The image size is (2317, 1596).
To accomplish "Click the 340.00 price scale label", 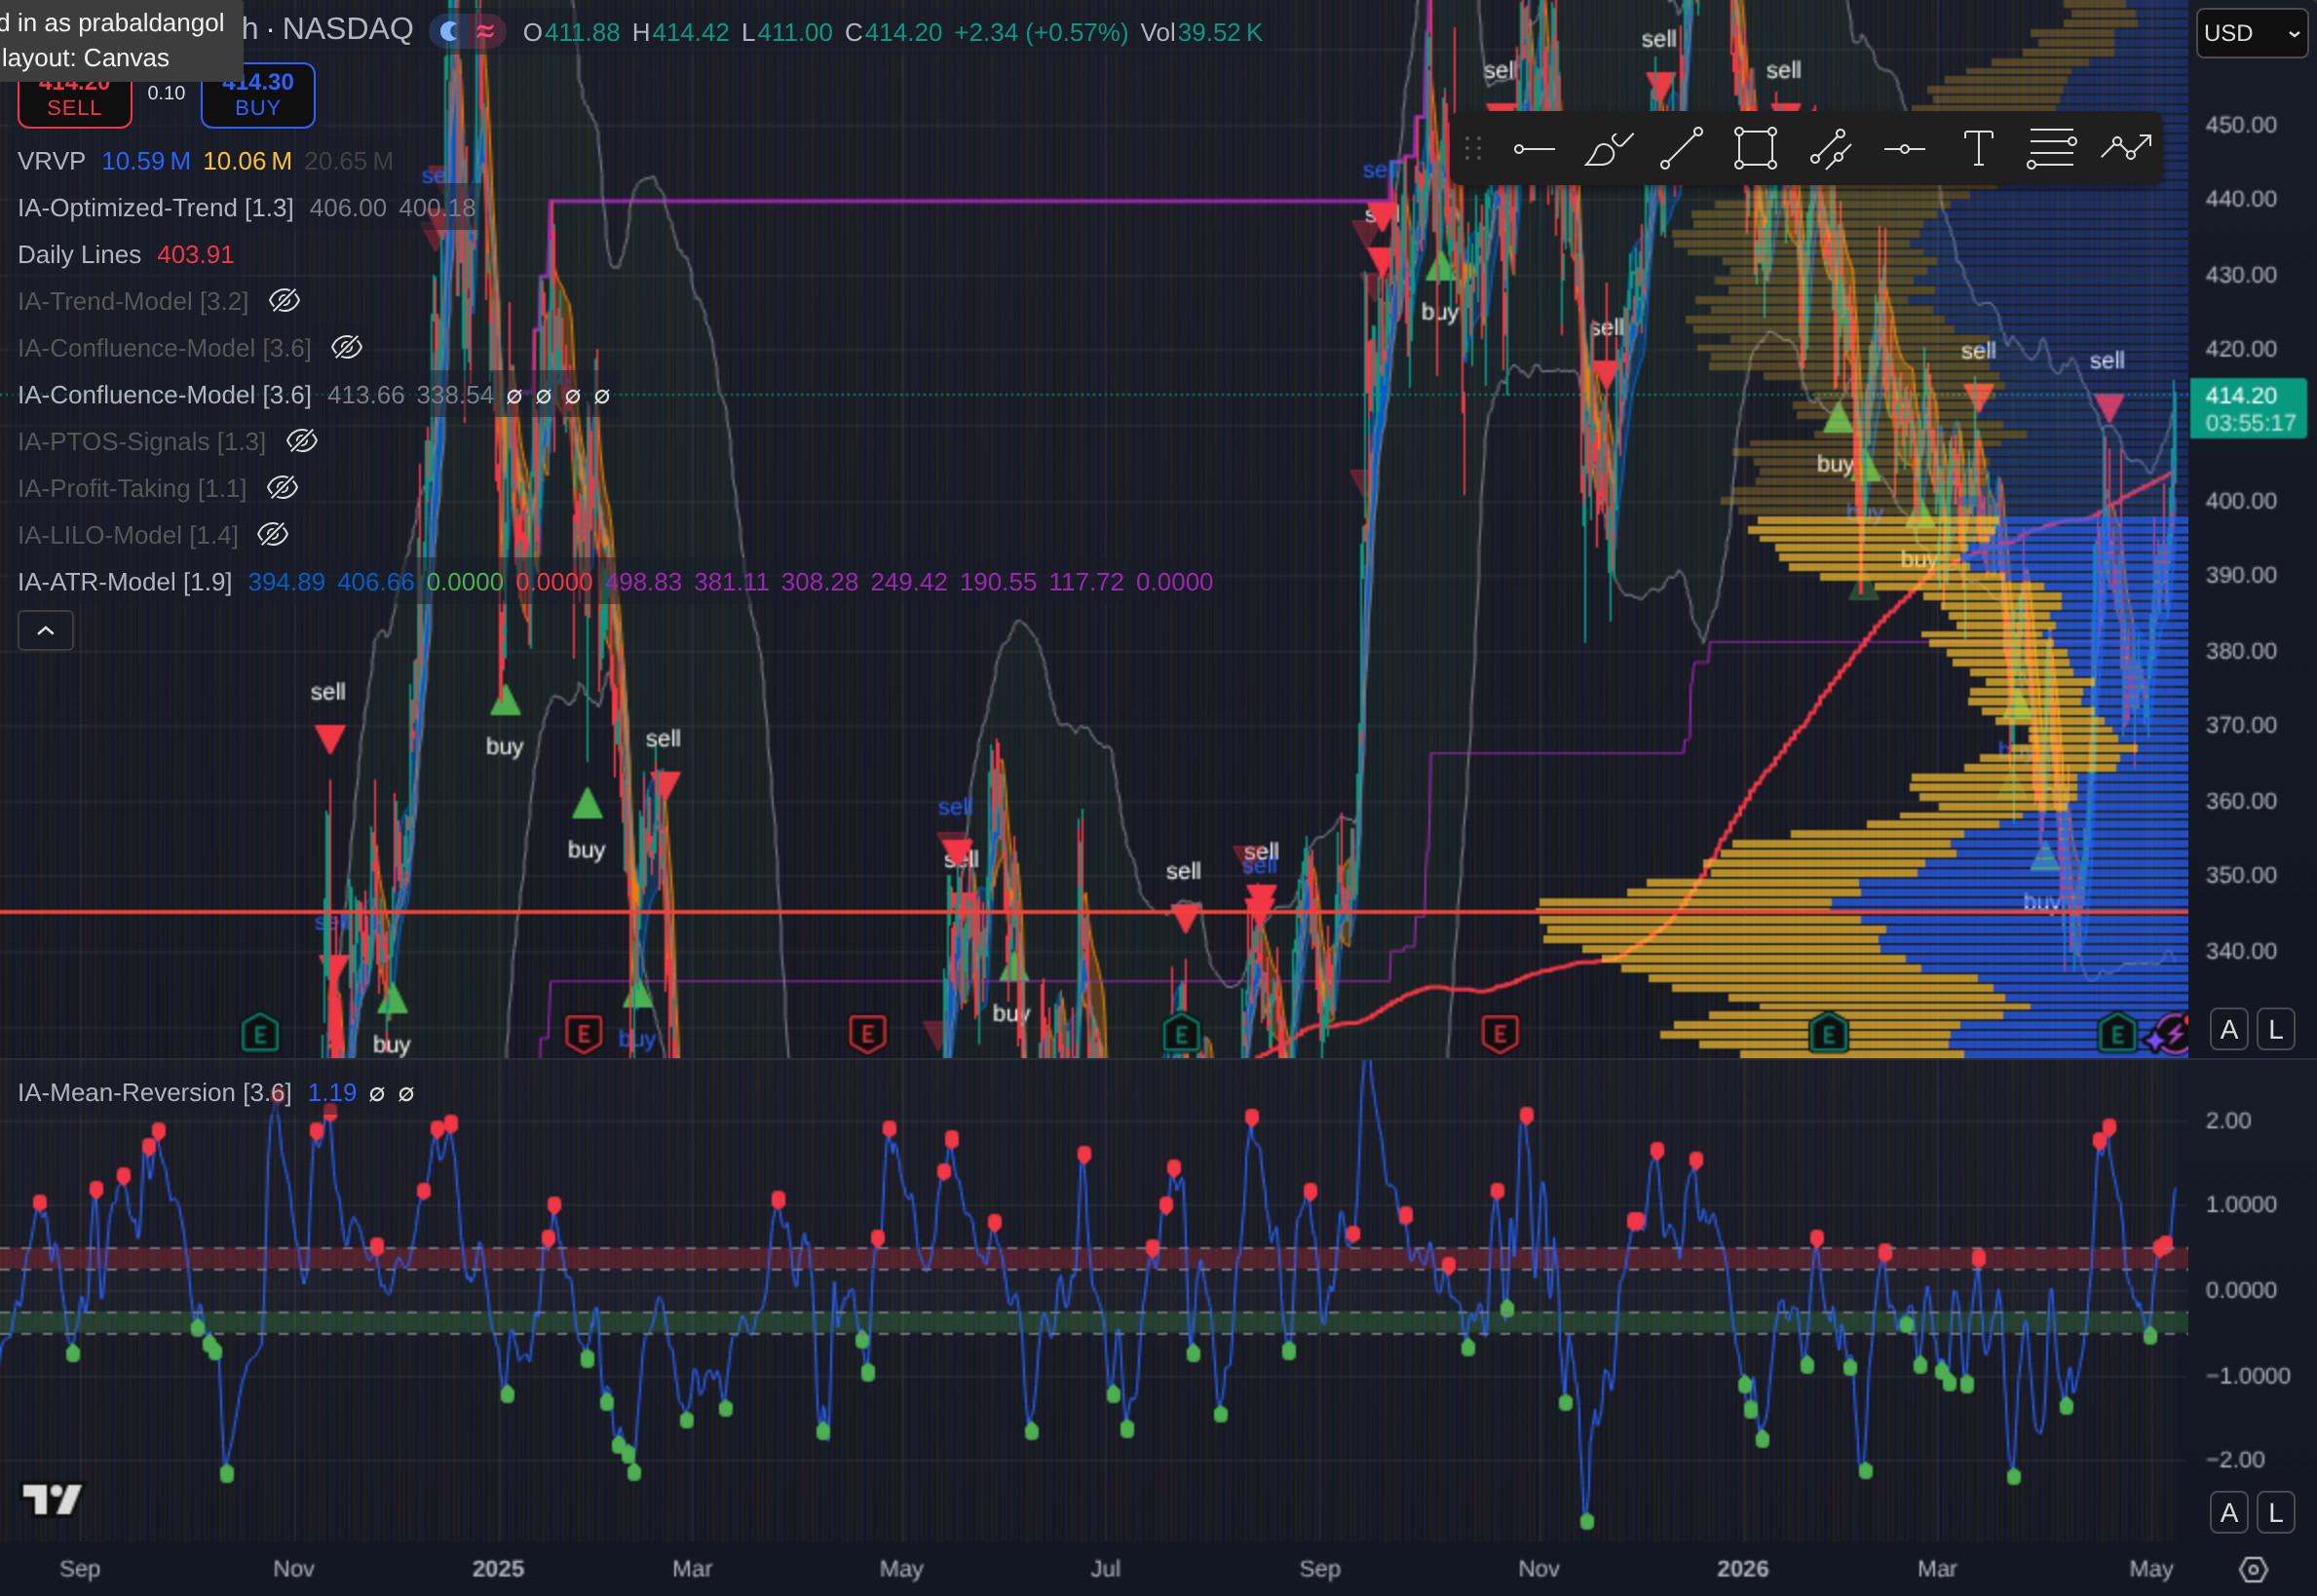I will [x=2241, y=951].
